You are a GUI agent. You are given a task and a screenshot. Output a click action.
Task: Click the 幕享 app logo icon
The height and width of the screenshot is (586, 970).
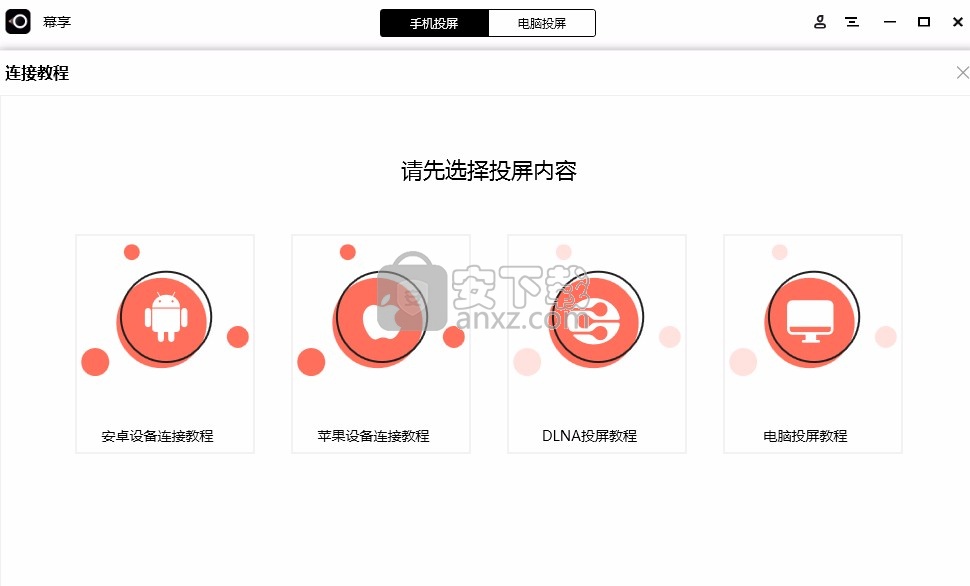tap(18, 22)
